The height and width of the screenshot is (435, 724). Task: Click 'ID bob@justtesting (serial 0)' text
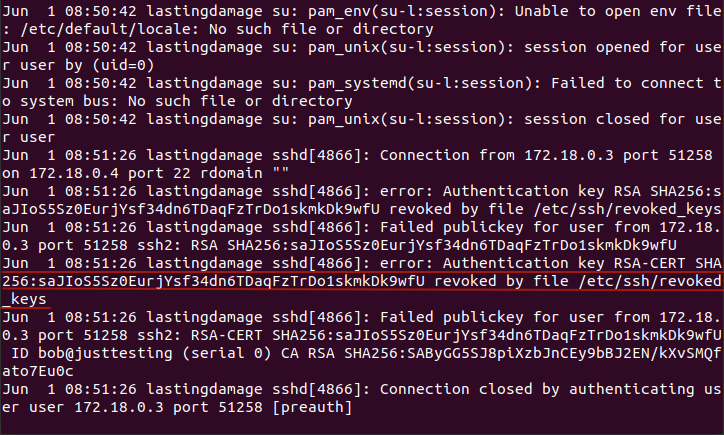(x=141, y=353)
